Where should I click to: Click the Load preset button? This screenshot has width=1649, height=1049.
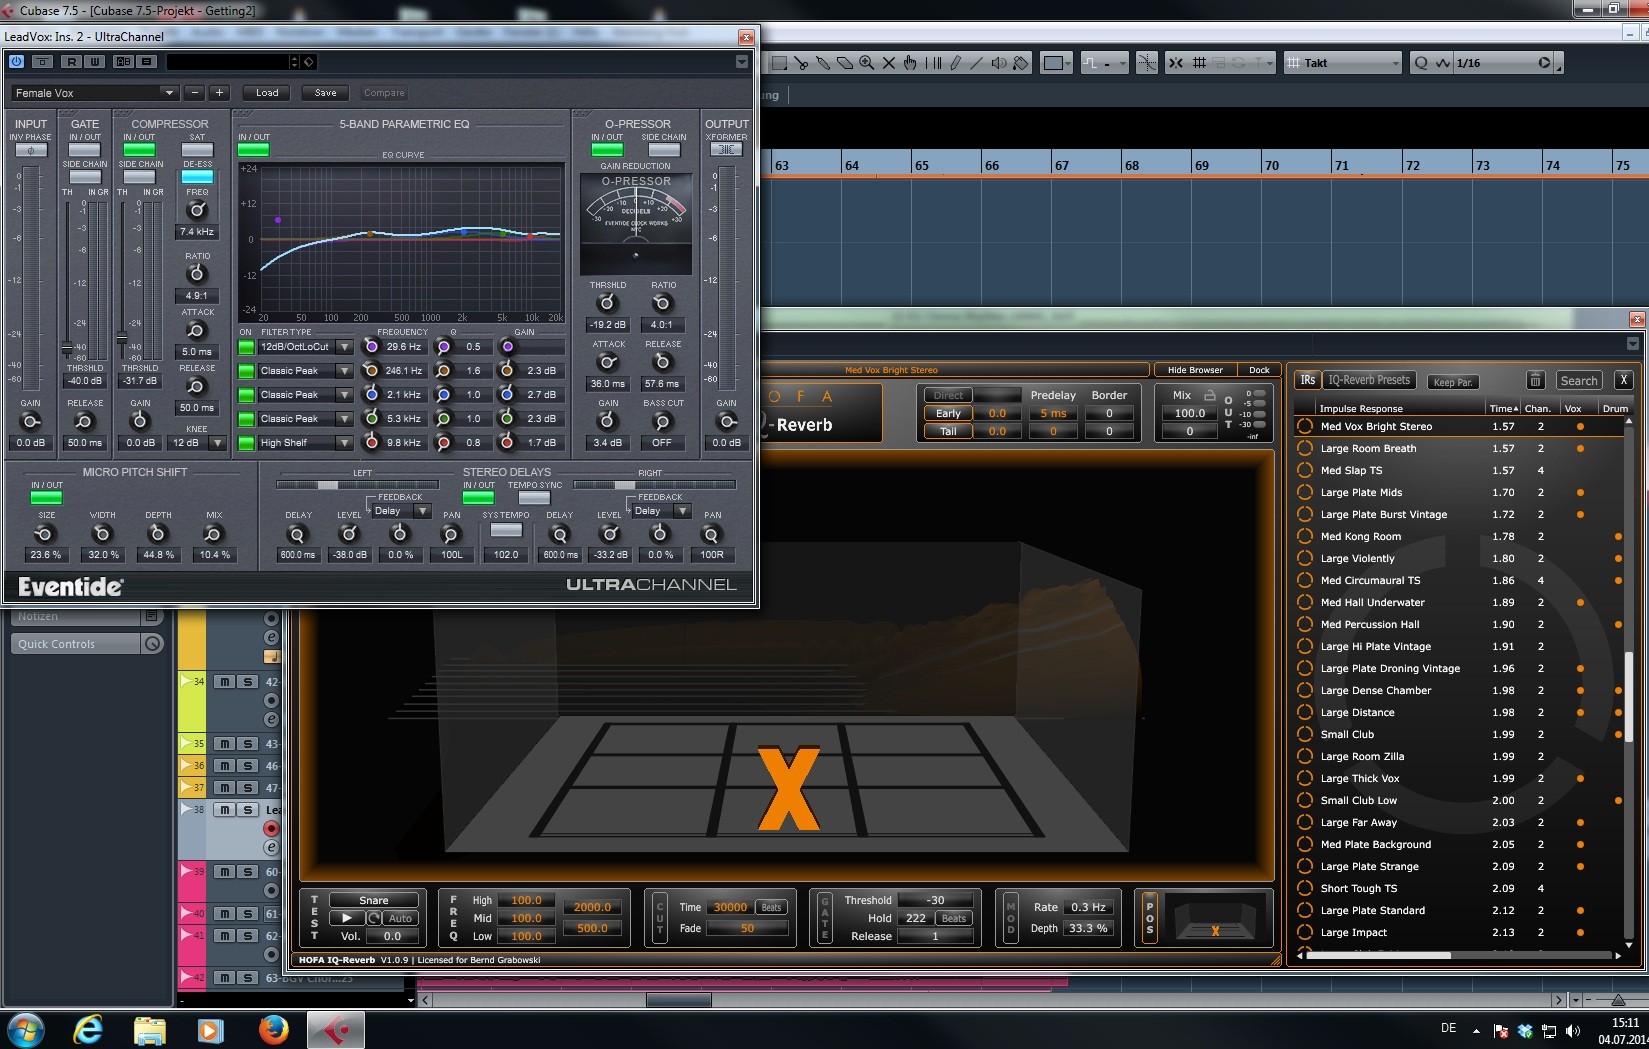tap(267, 92)
